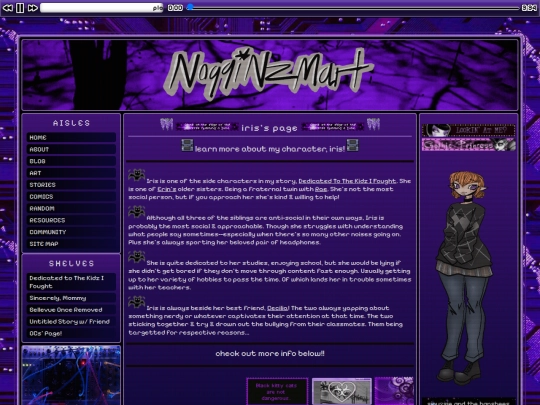This screenshot has height=405, width=540.
Task: Click the 'iris's page' title text
Action: pyautogui.click(x=269, y=128)
